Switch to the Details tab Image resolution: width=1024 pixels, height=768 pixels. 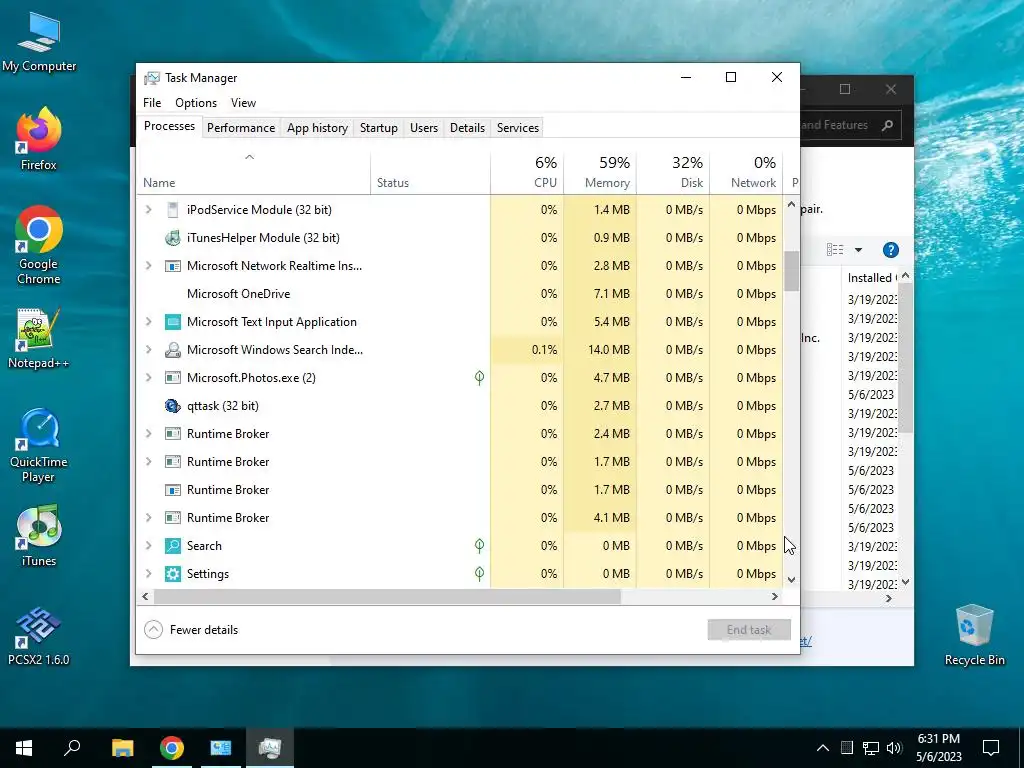click(x=468, y=128)
